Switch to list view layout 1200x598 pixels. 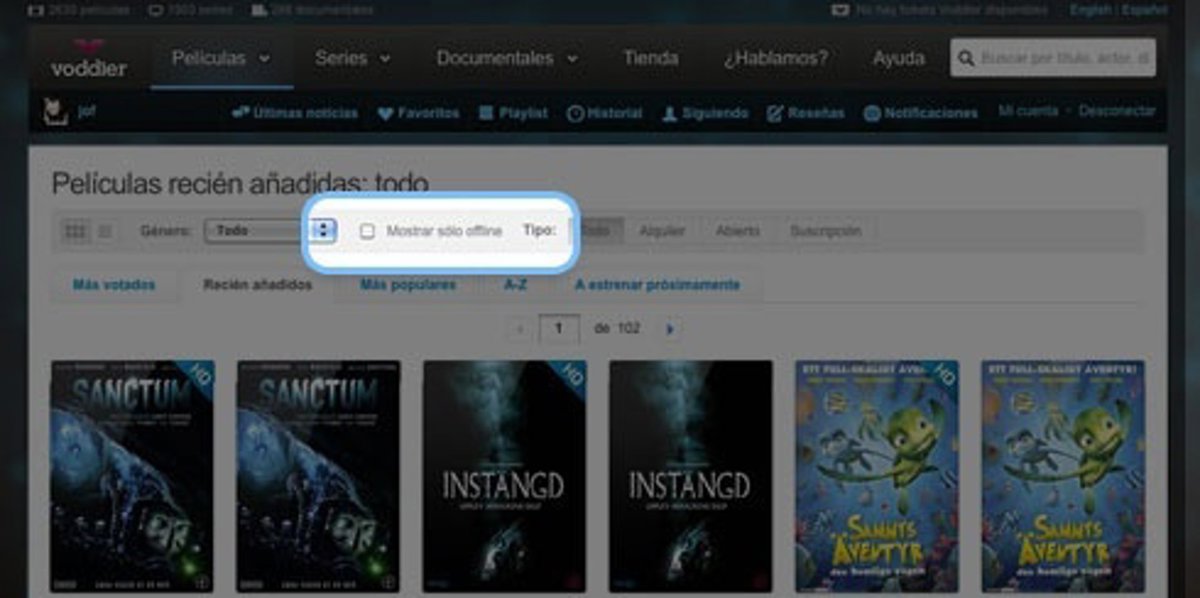104,231
